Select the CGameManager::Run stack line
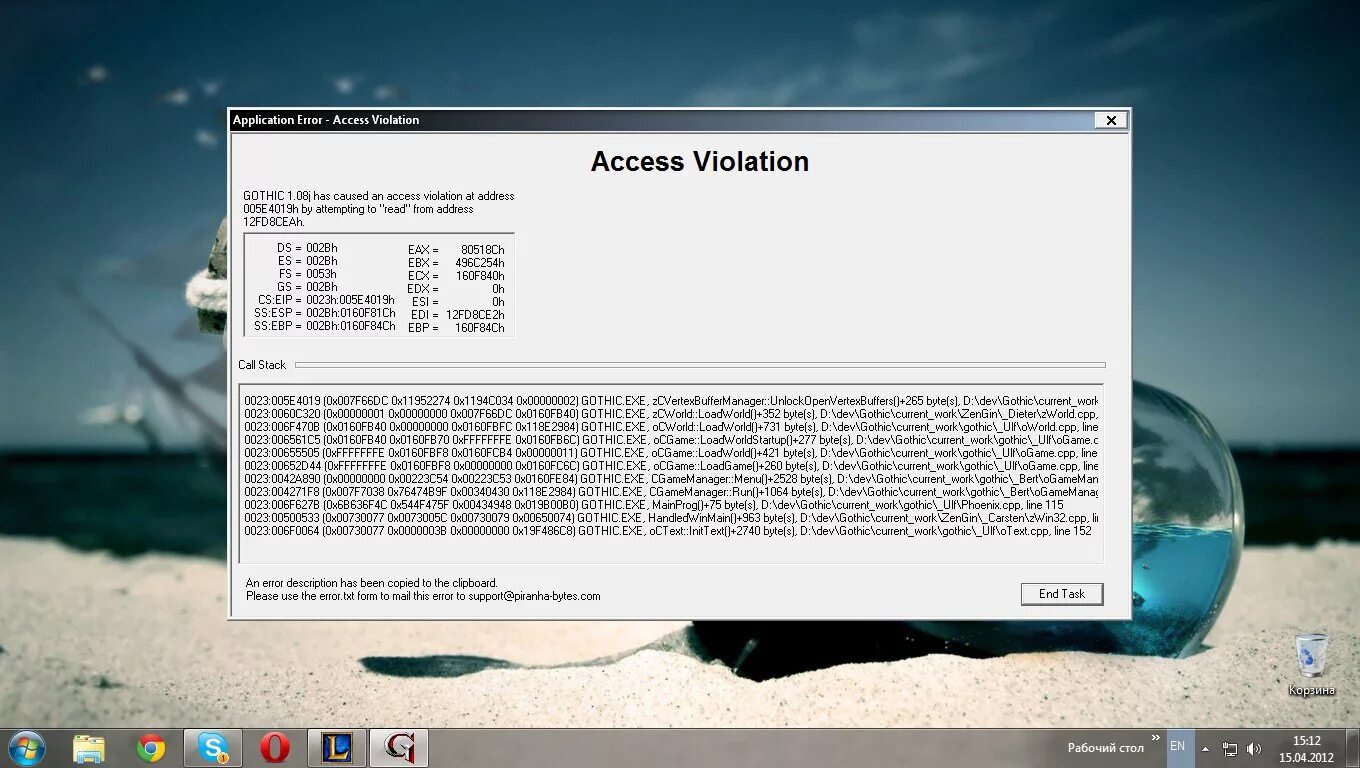This screenshot has height=768, width=1360. point(671,492)
